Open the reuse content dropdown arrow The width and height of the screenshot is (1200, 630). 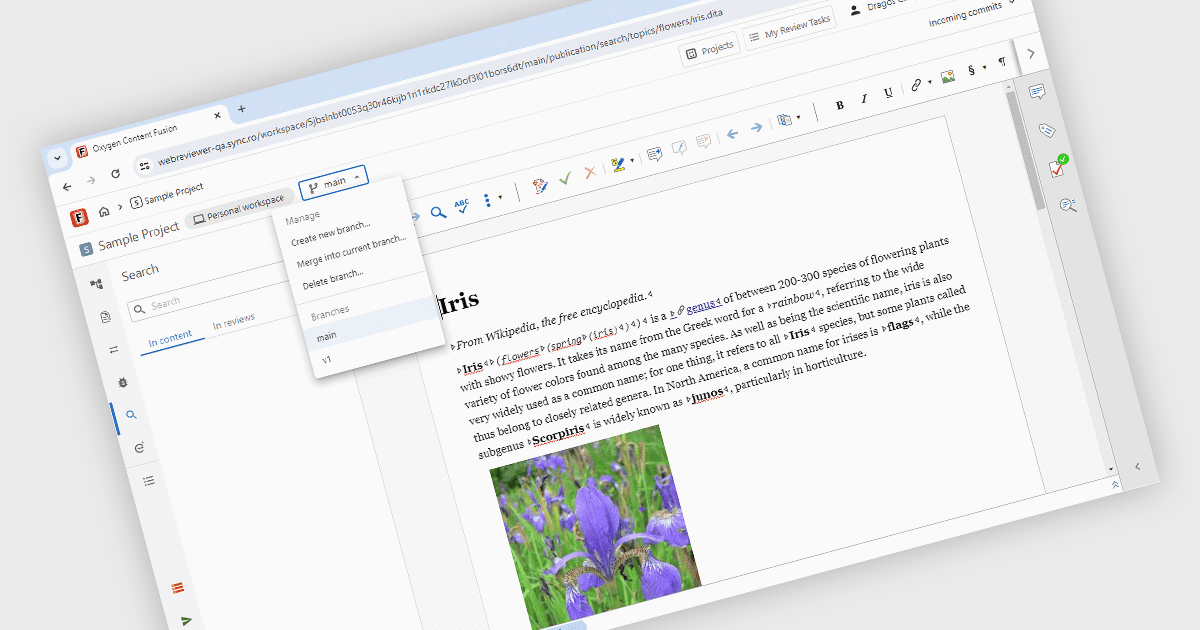pyautogui.click(x=798, y=118)
